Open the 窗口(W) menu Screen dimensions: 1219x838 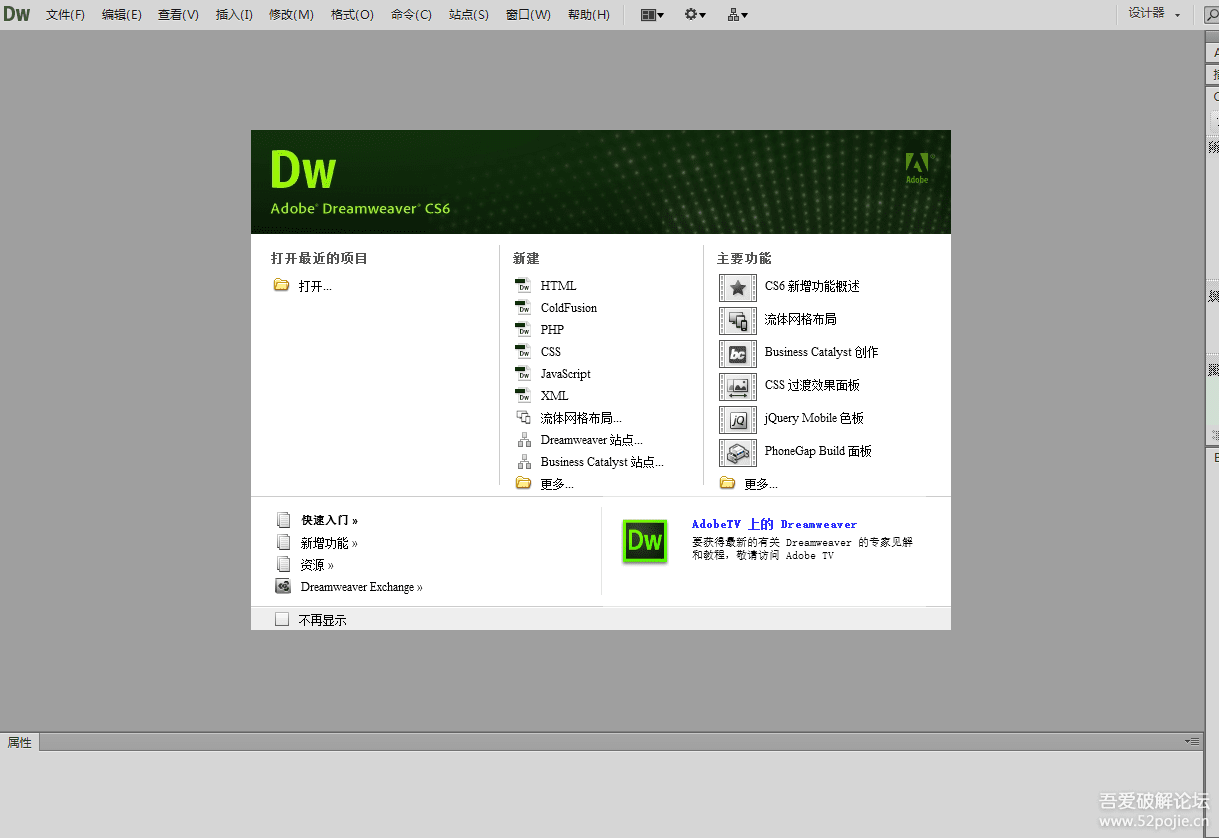coord(529,15)
